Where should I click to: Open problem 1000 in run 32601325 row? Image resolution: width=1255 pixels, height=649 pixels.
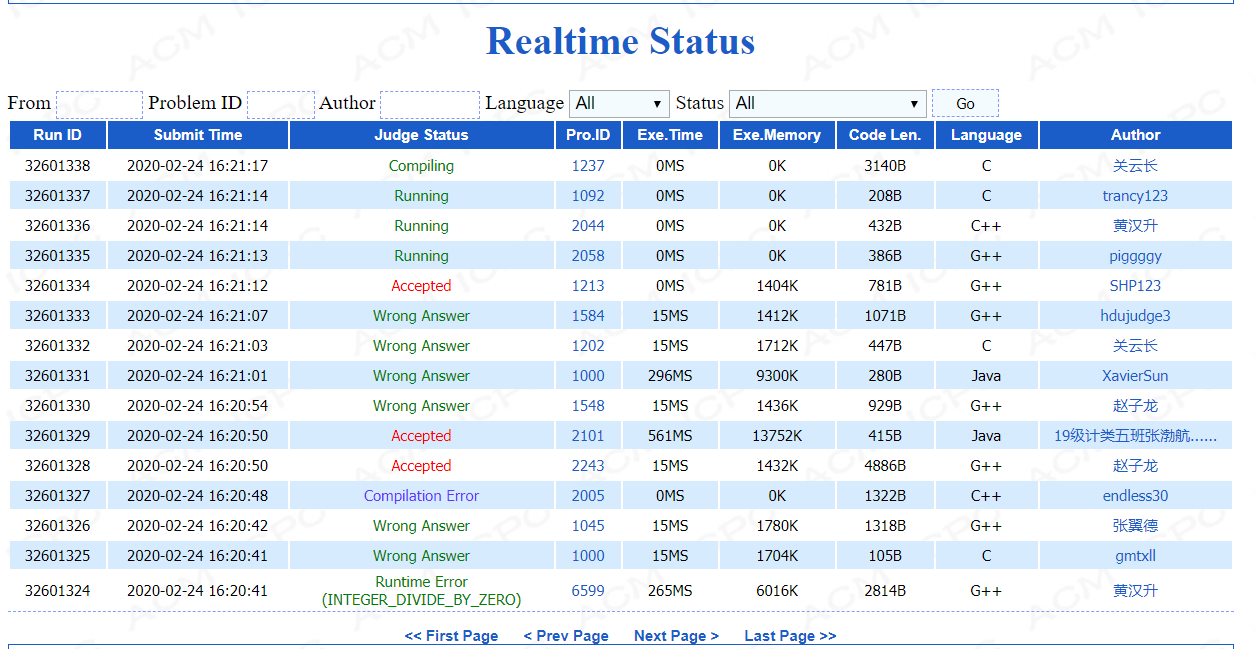588,556
